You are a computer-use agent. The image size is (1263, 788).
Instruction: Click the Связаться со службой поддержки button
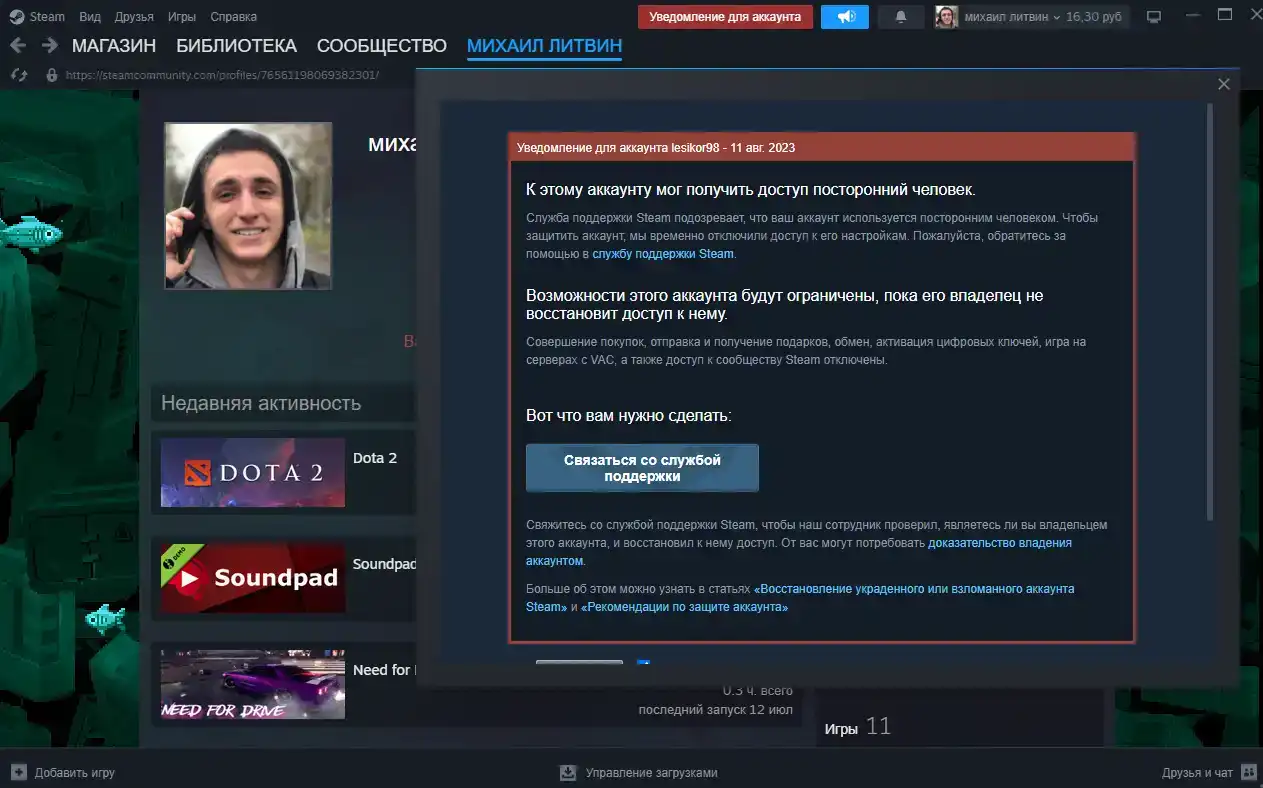[642, 468]
